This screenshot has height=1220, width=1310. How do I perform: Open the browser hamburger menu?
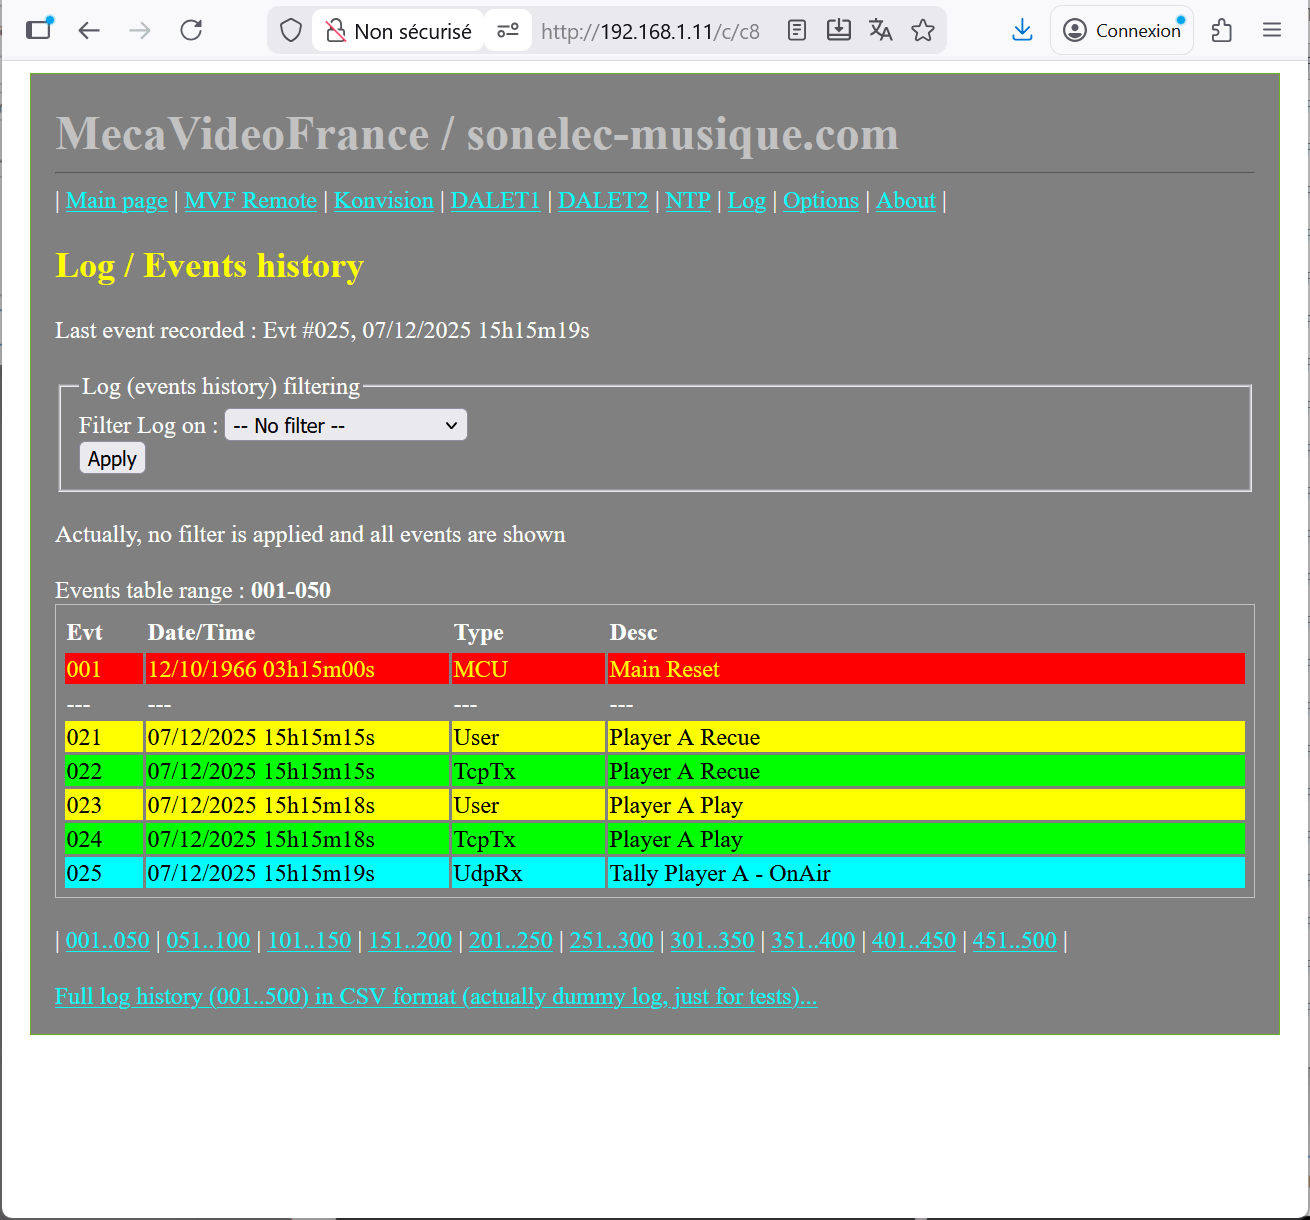pos(1272,31)
